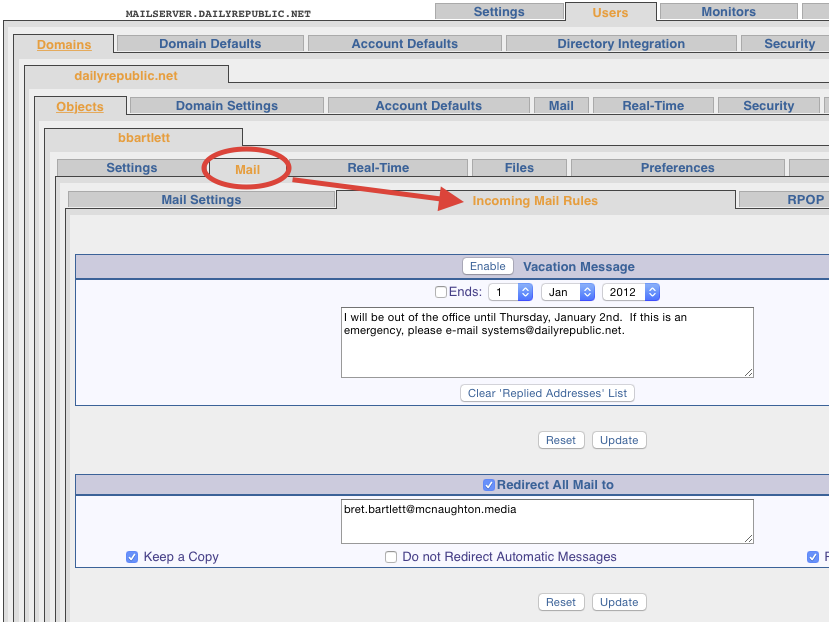
Task: Open the Domain Settings tab
Action: coord(226,106)
